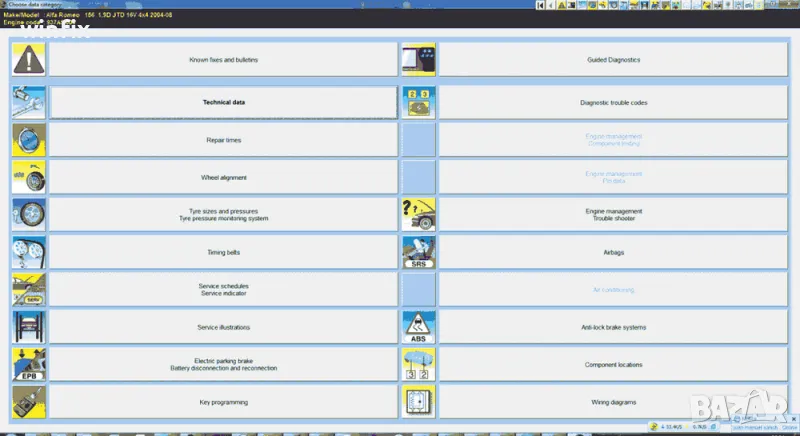Select the Known fixes and bulletins button

[223, 61]
